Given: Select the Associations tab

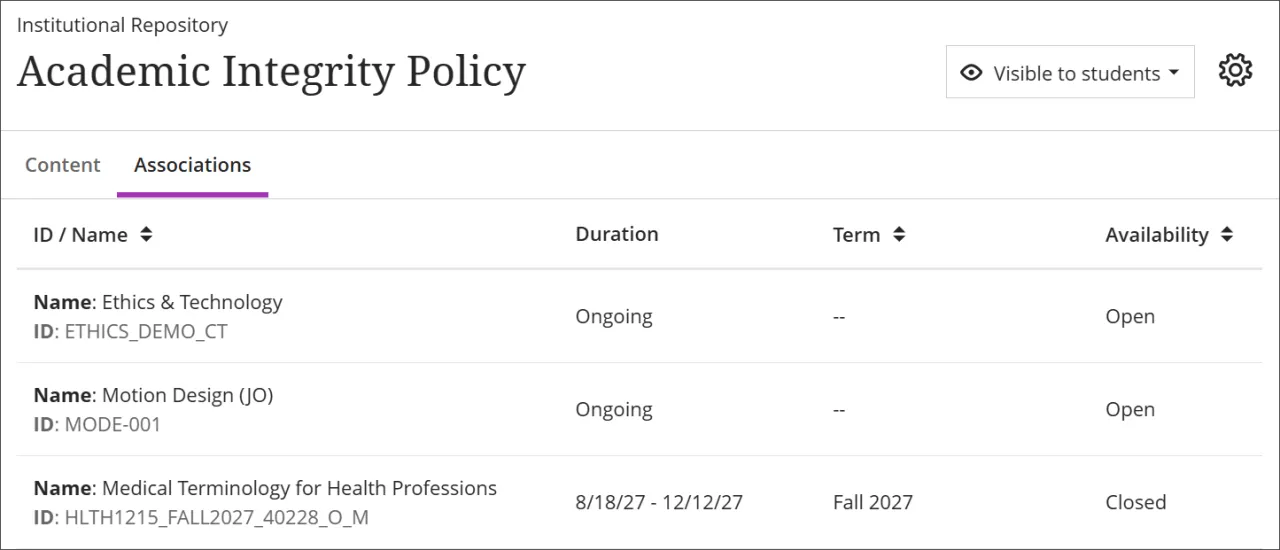Looking at the screenshot, I should coord(192,165).
